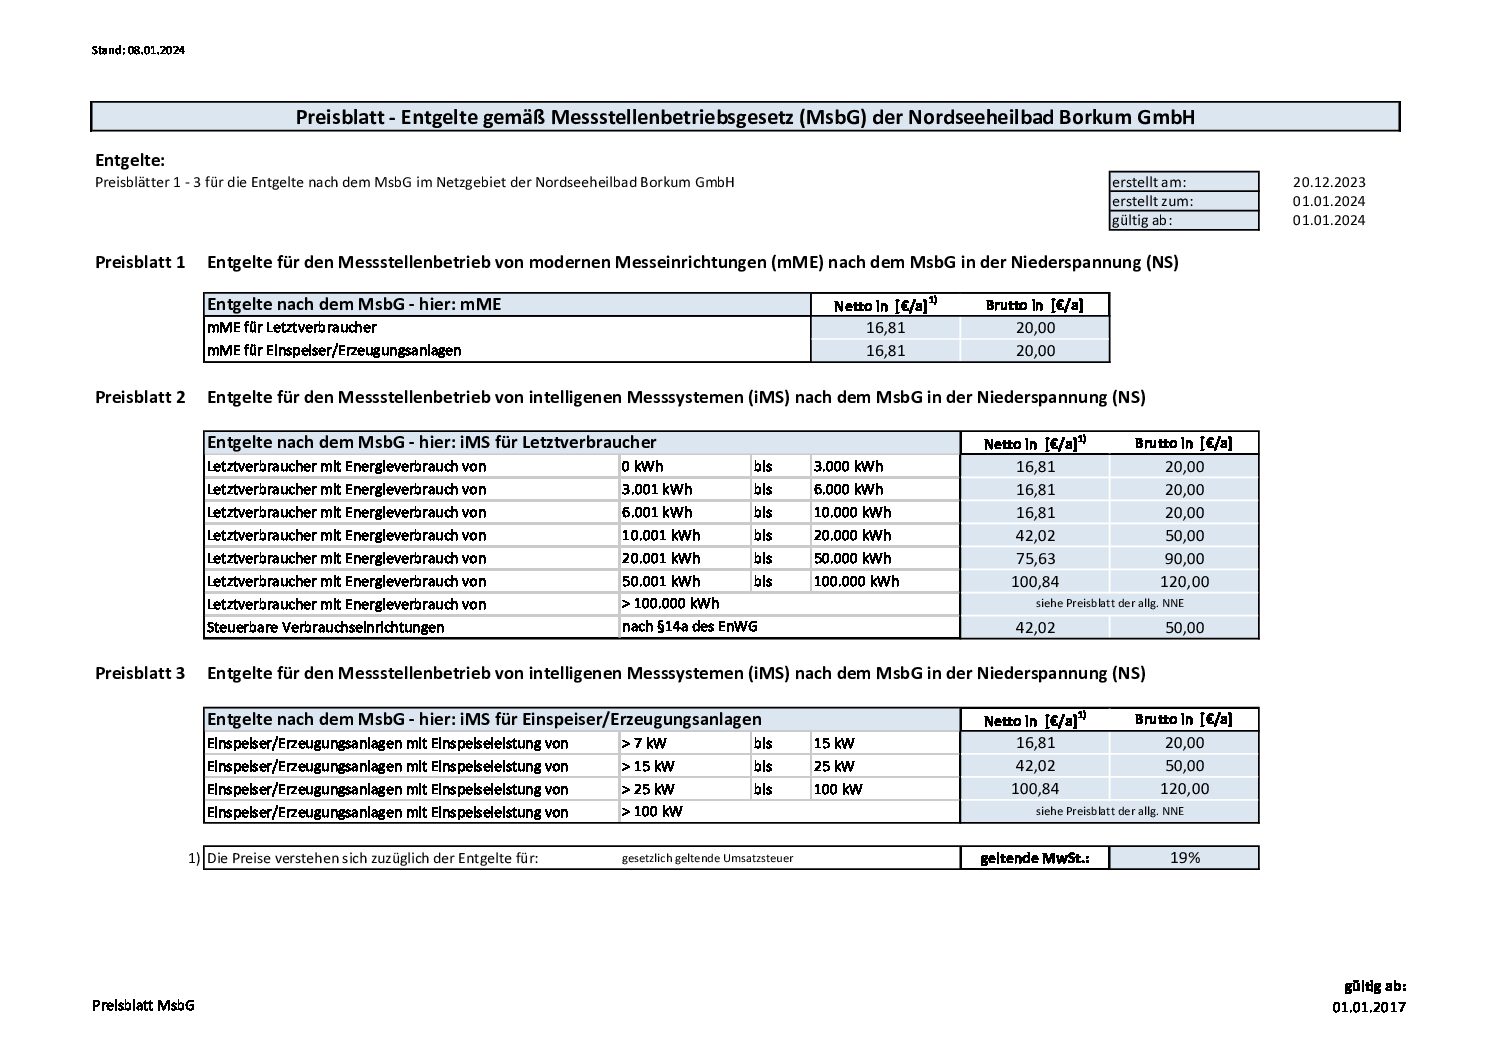Click the 'Preisblatt MsbG' footer text

(143, 1004)
